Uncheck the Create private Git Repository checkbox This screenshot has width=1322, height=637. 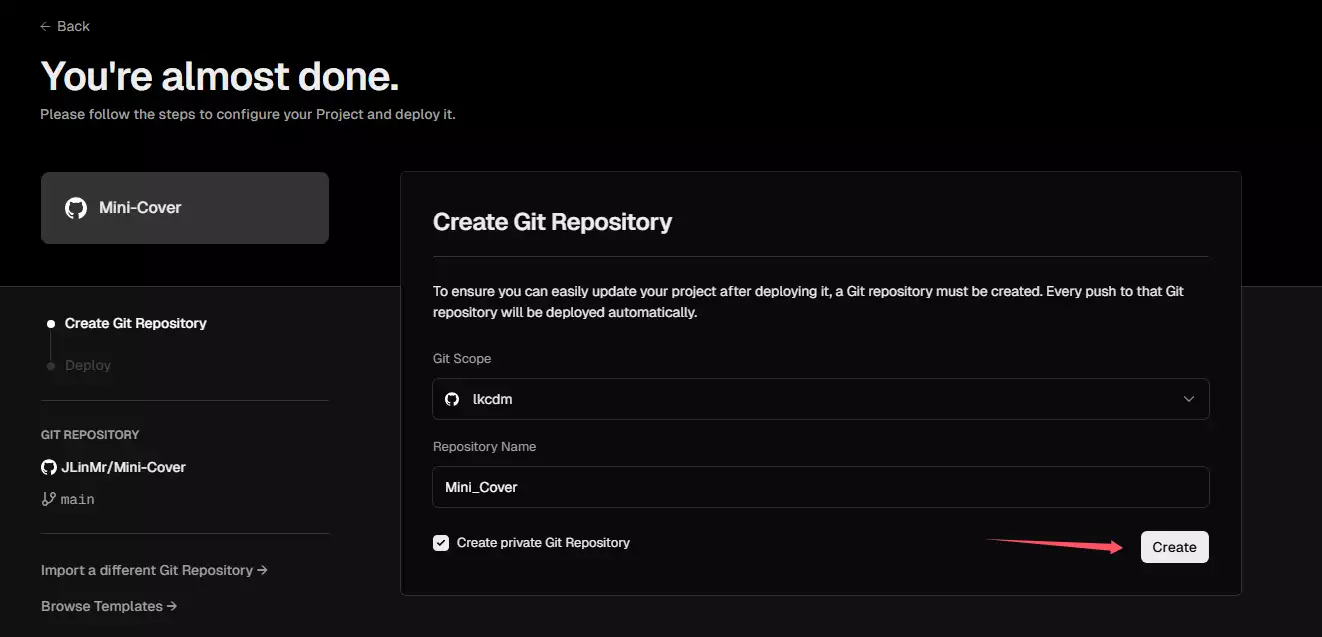(441, 543)
